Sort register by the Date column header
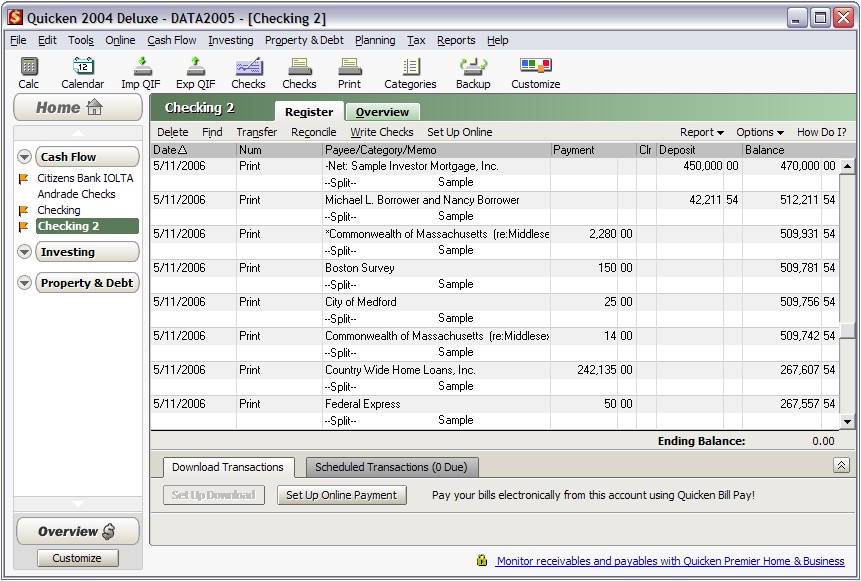 tap(193, 150)
